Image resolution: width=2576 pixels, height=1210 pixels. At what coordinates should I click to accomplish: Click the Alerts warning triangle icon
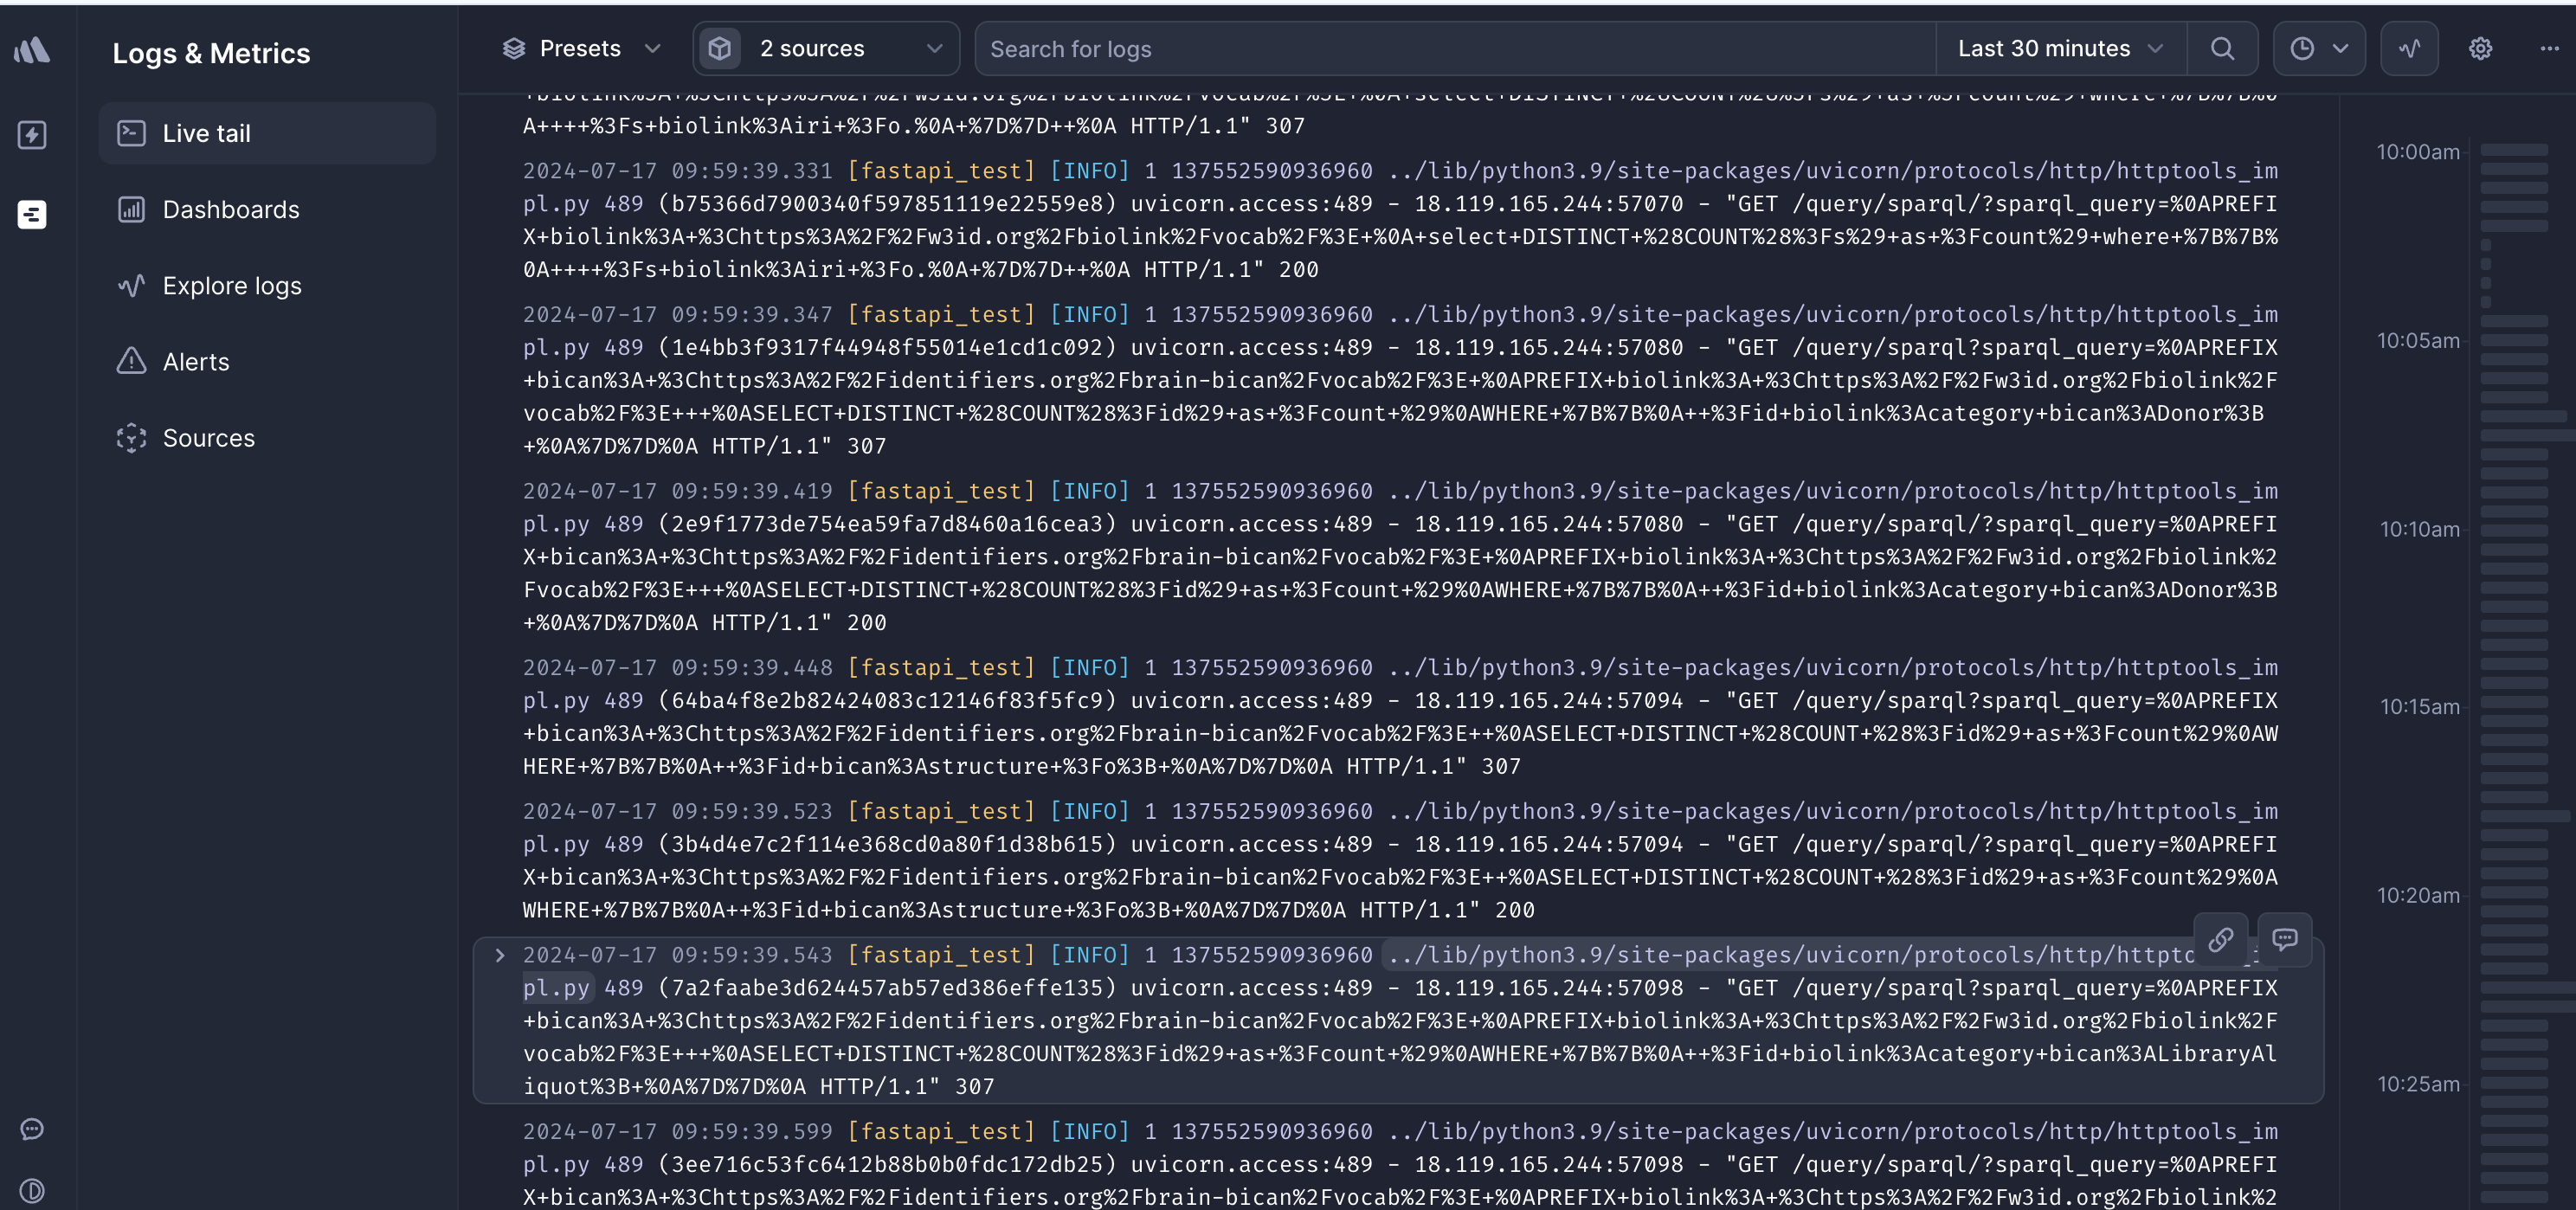click(x=131, y=362)
